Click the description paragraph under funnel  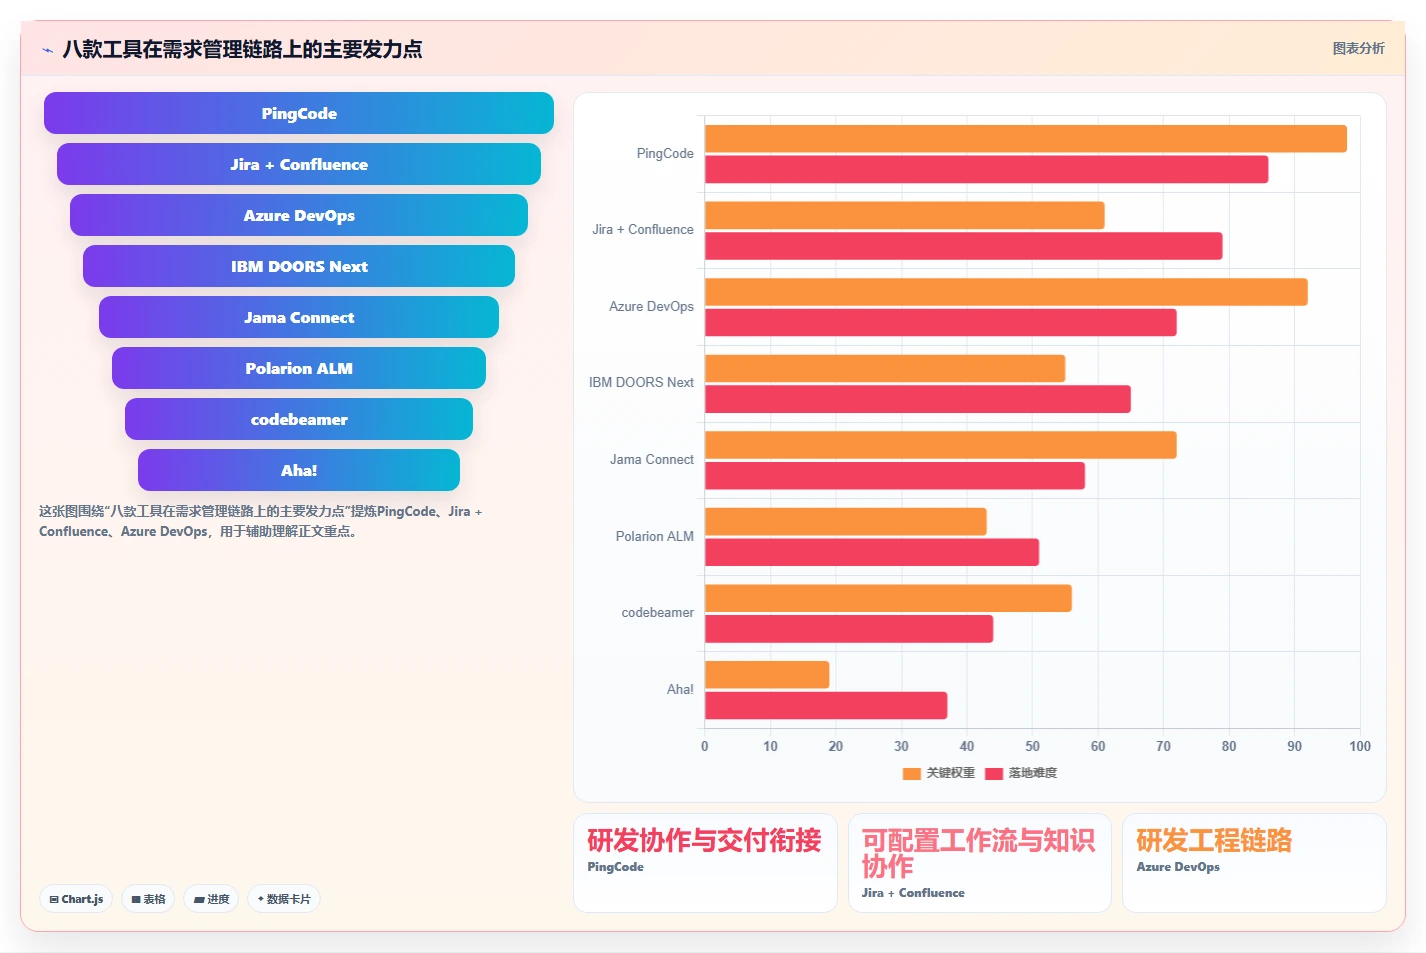(261, 521)
